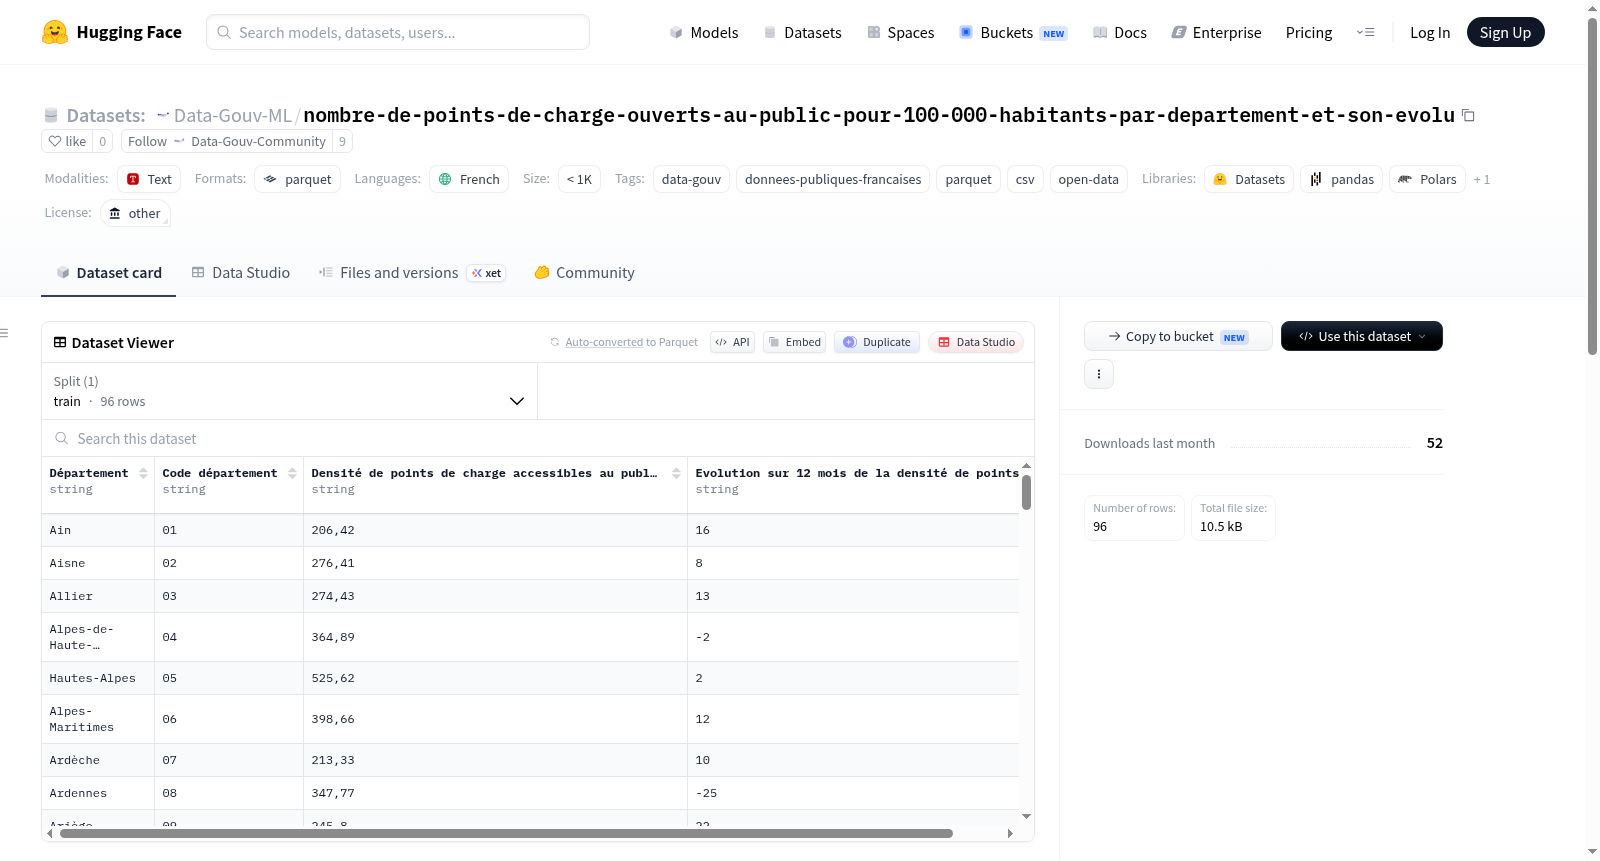Select the Polars library tag
This screenshot has width=1600, height=861.
[1427, 179]
